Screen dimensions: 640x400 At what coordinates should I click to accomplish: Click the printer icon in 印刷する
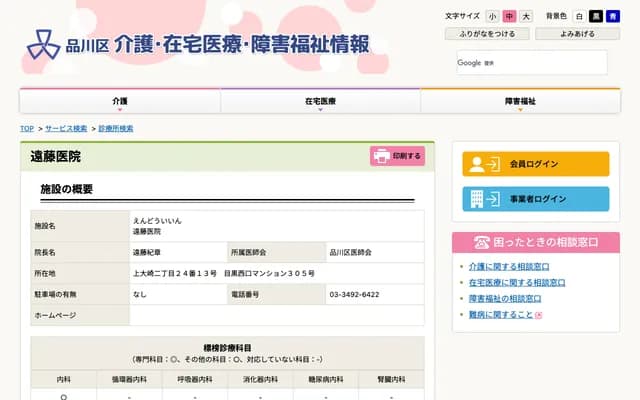[x=381, y=156]
